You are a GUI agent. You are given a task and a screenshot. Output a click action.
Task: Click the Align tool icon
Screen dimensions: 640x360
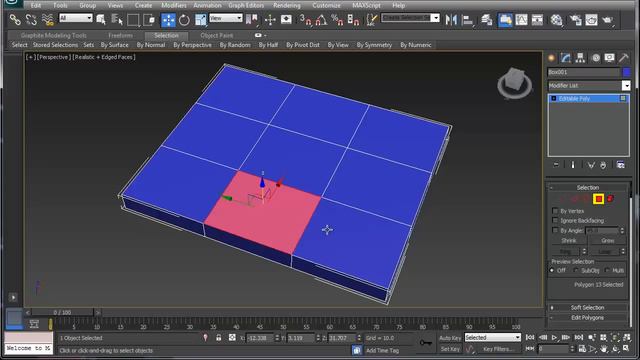tap(468, 20)
